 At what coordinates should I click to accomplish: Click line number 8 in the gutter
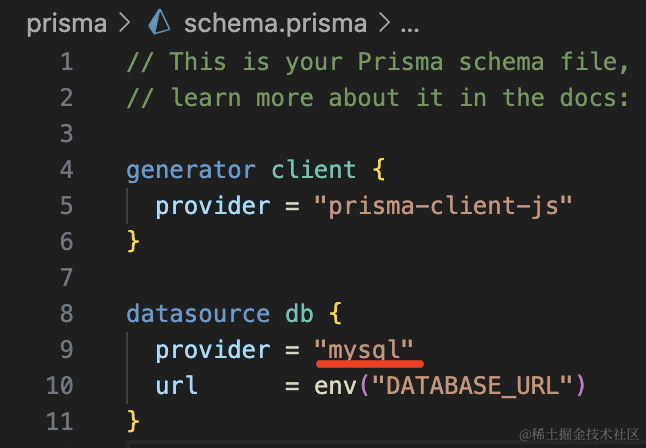(x=66, y=314)
